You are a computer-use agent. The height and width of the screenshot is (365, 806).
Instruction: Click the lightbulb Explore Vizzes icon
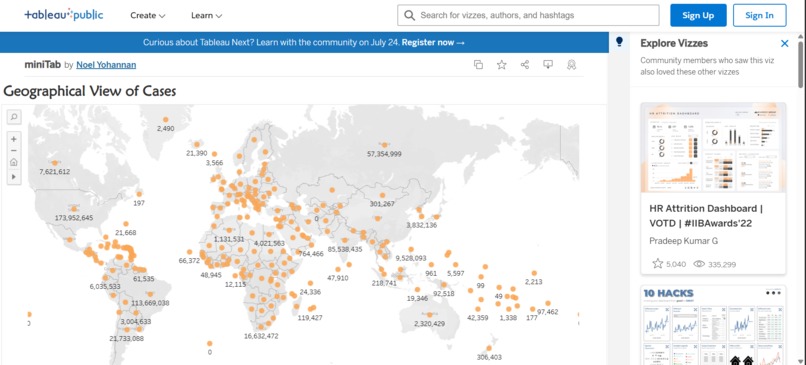(619, 42)
